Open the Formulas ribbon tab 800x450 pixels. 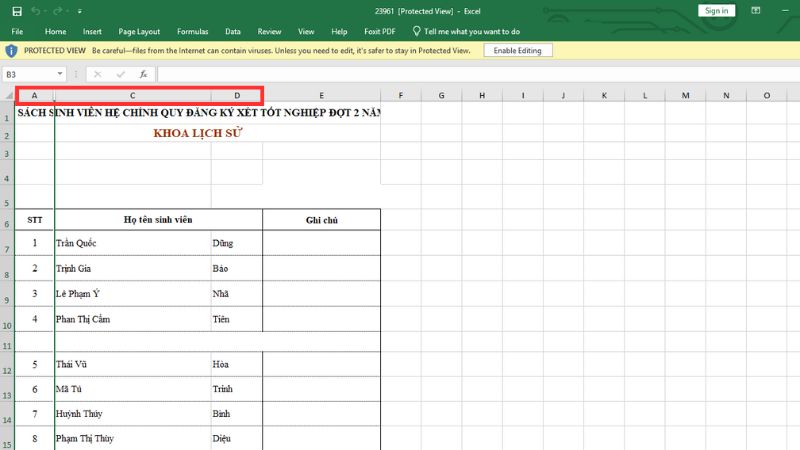click(191, 31)
